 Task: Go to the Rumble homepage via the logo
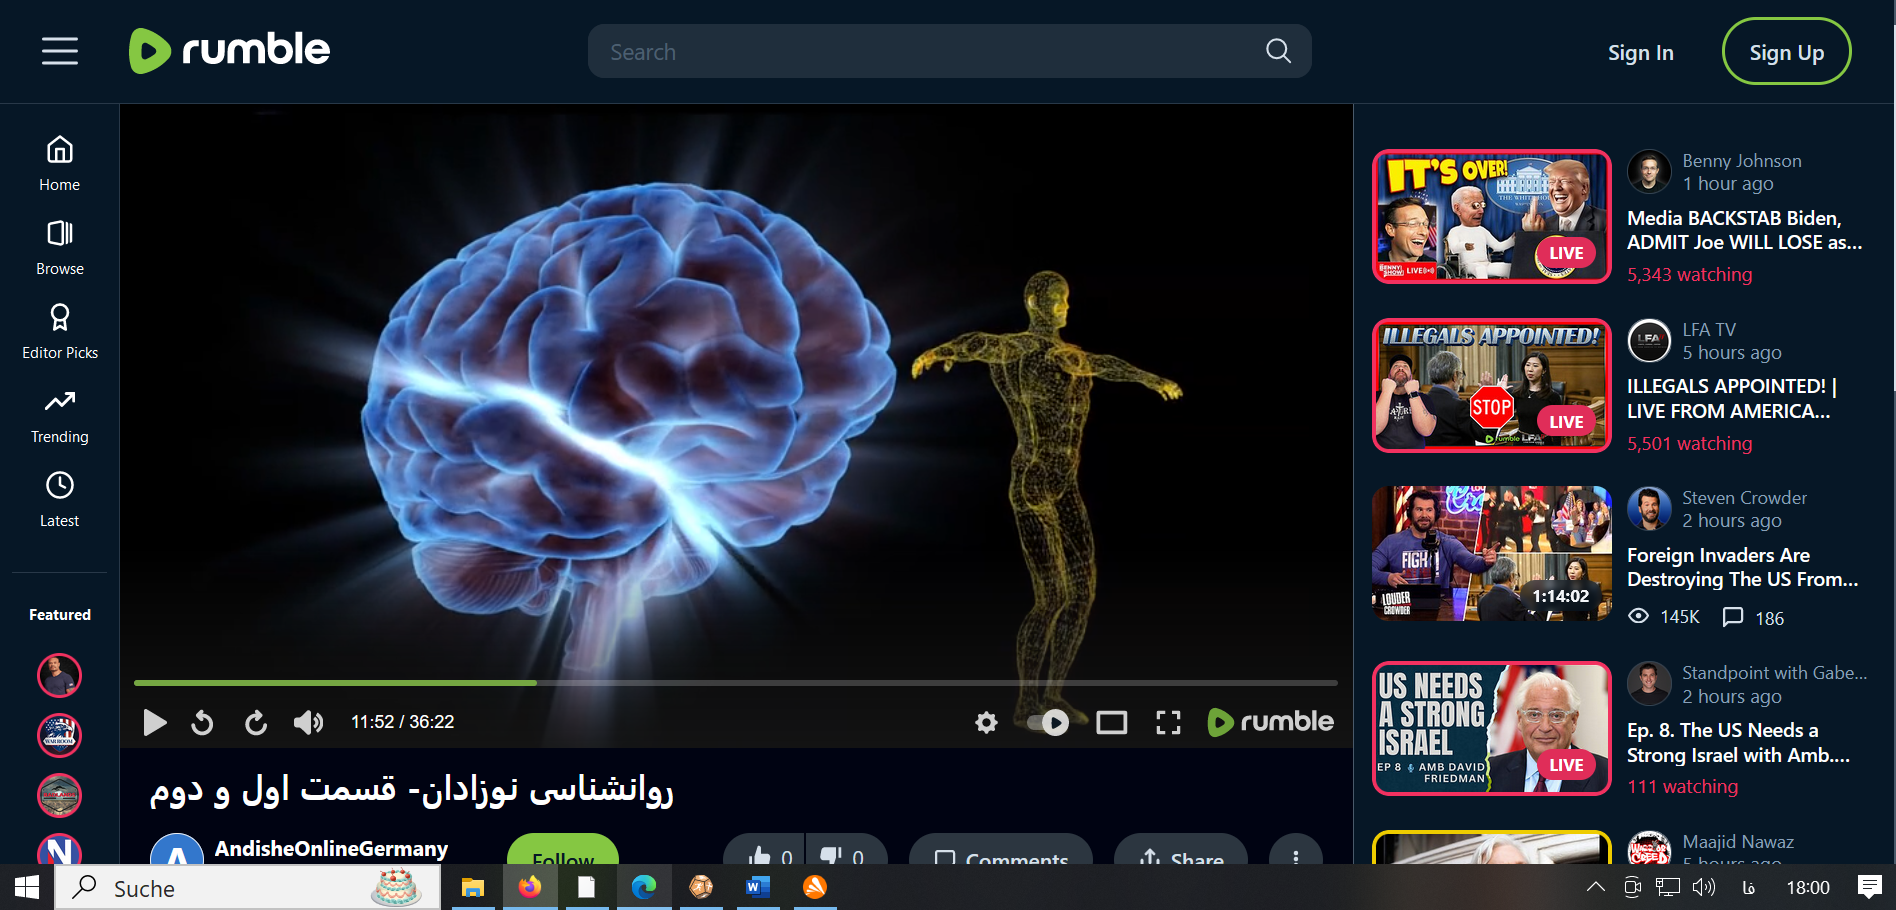(229, 51)
